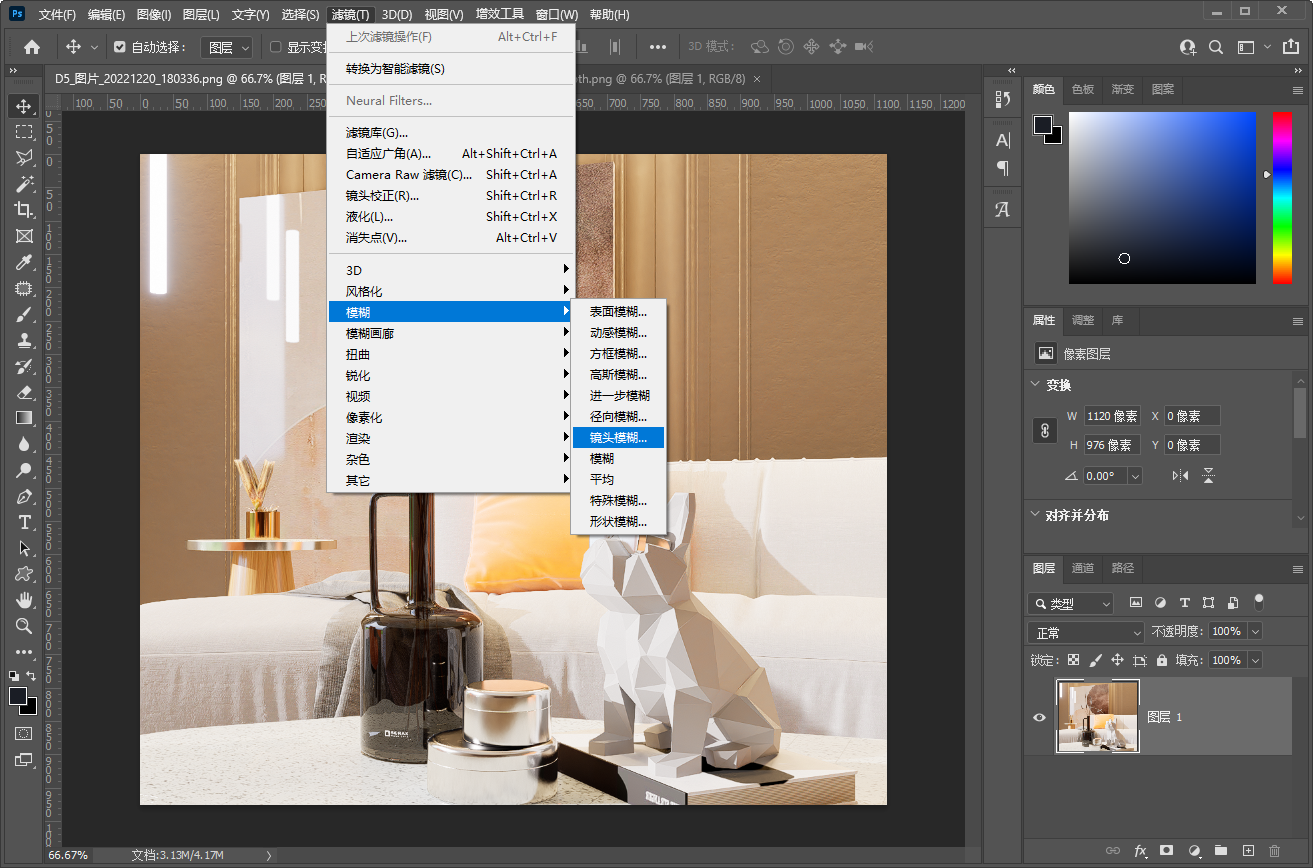This screenshot has height=868, width=1313.
Task: Click the 转换为智能滤镜(S) menu entry
Action: pos(451,68)
